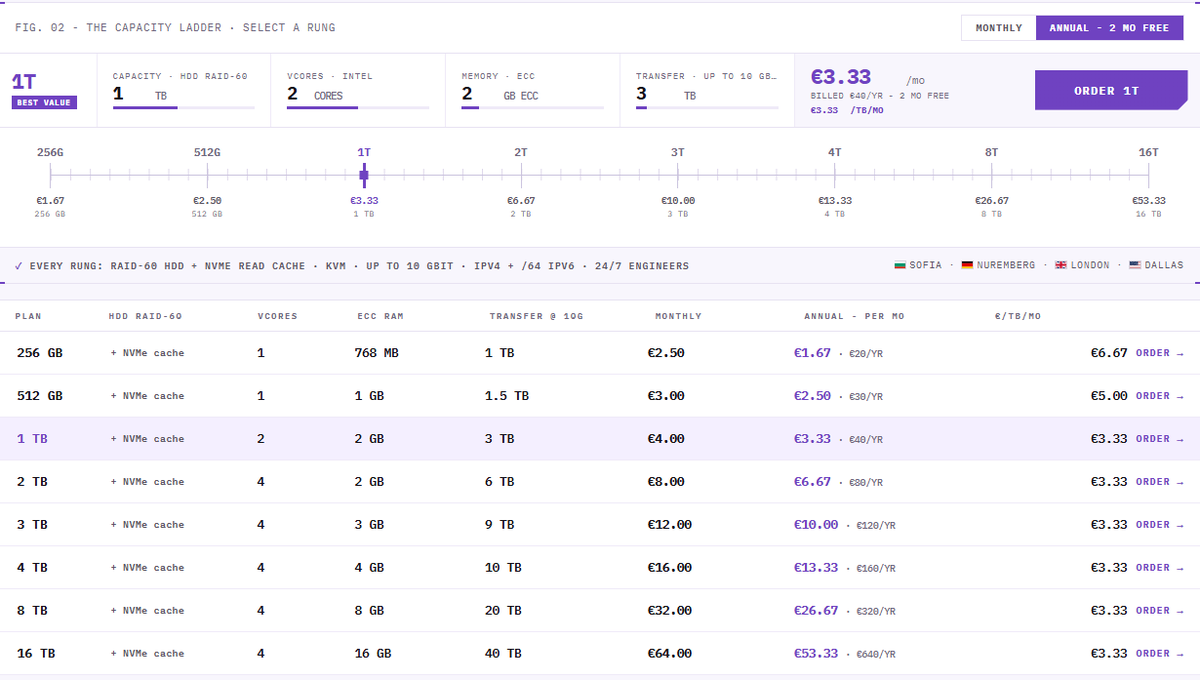This screenshot has width=1200, height=680.
Task: Click the €32.00 monthly price
Action: (x=670, y=611)
